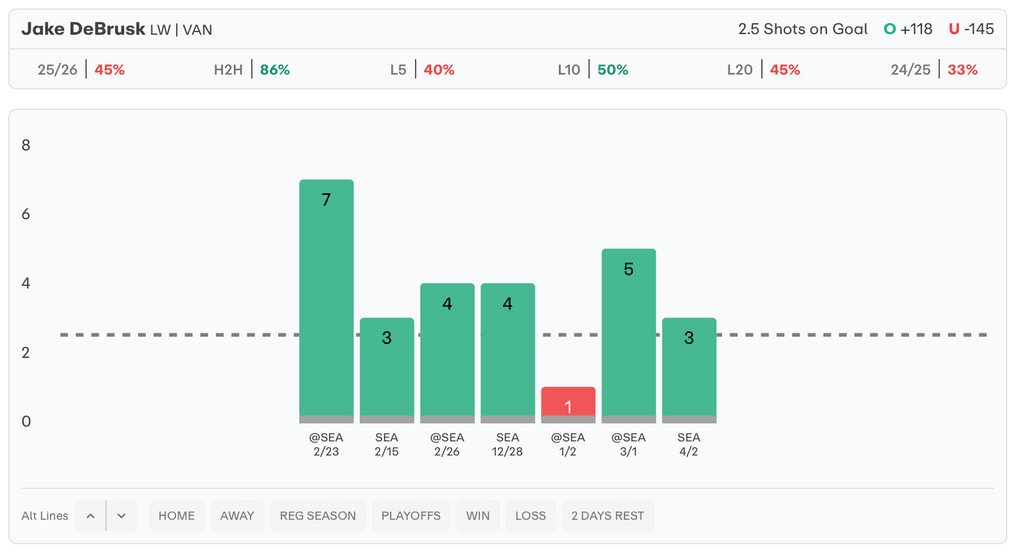Lower the Alt Lines with down chevron

point(121,516)
